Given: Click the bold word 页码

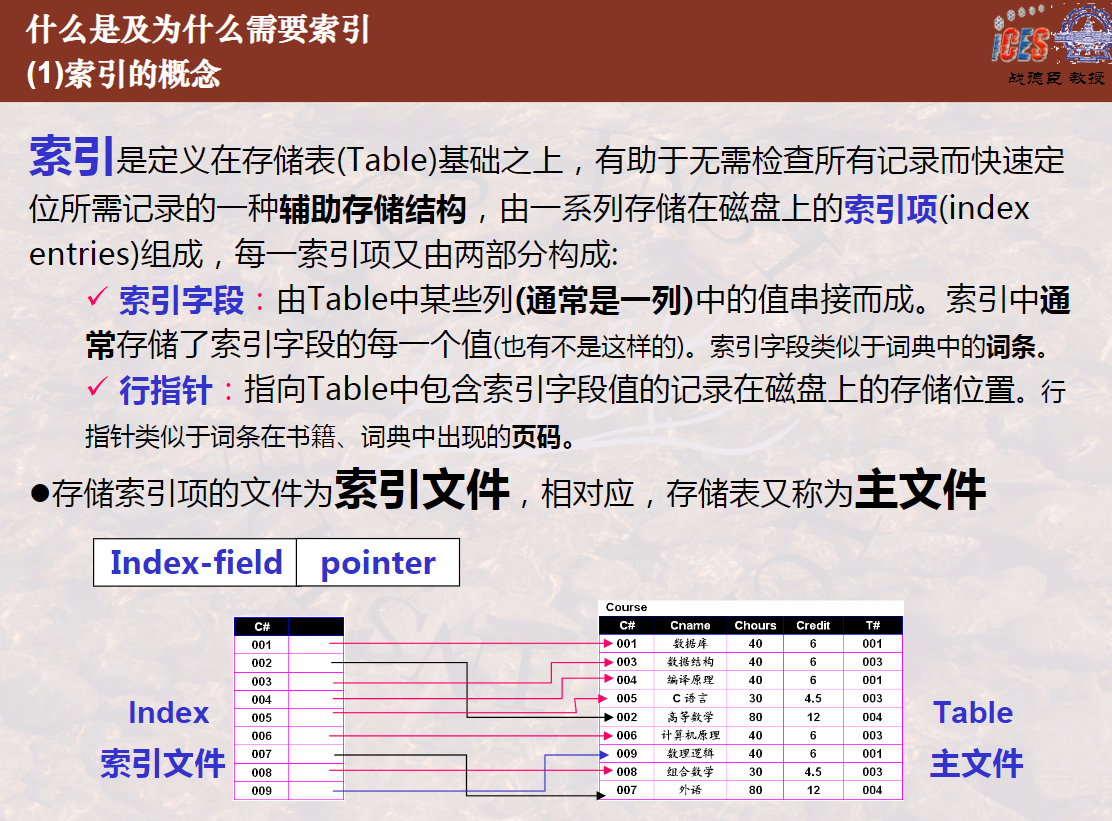Looking at the screenshot, I should (535, 437).
